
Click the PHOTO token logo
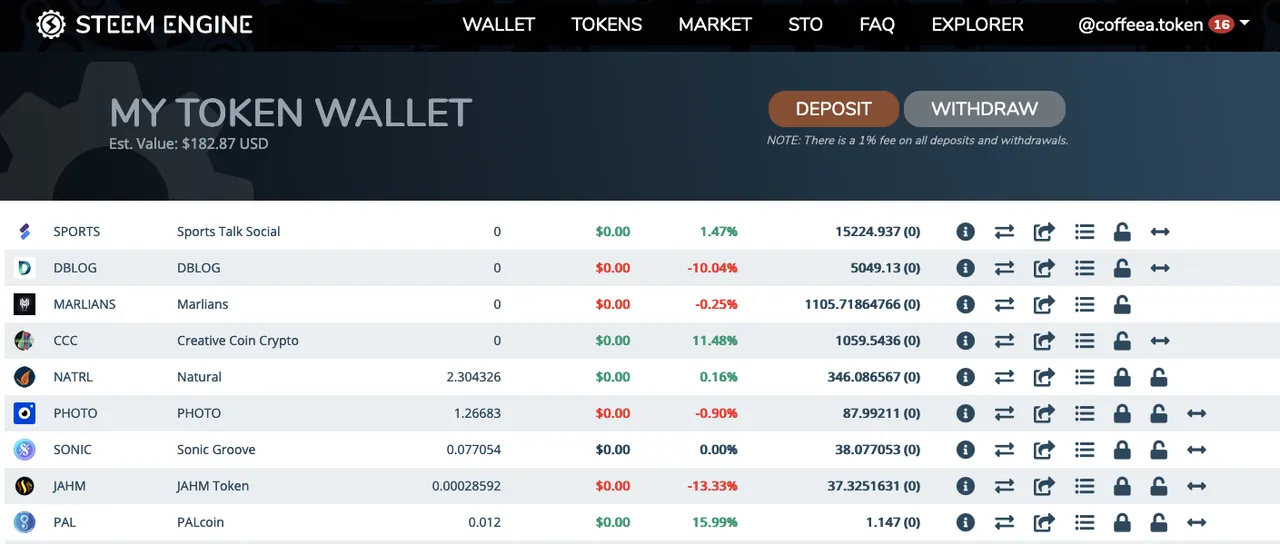(x=25, y=413)
